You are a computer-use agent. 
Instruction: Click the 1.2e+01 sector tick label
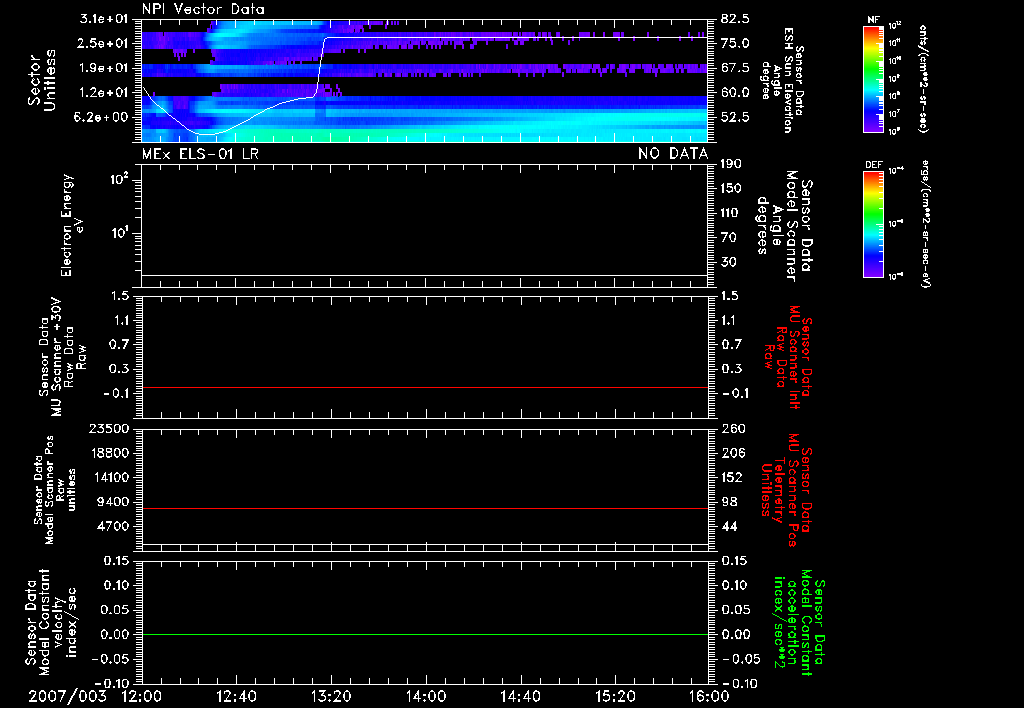[x=103, y=93]
